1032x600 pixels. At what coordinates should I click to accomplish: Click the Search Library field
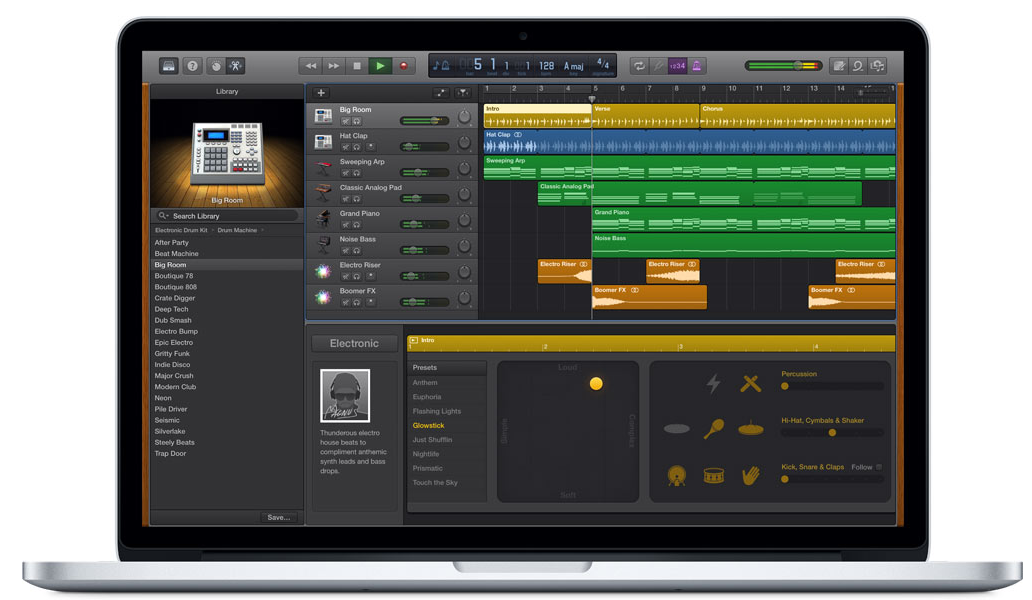(227, 216)
